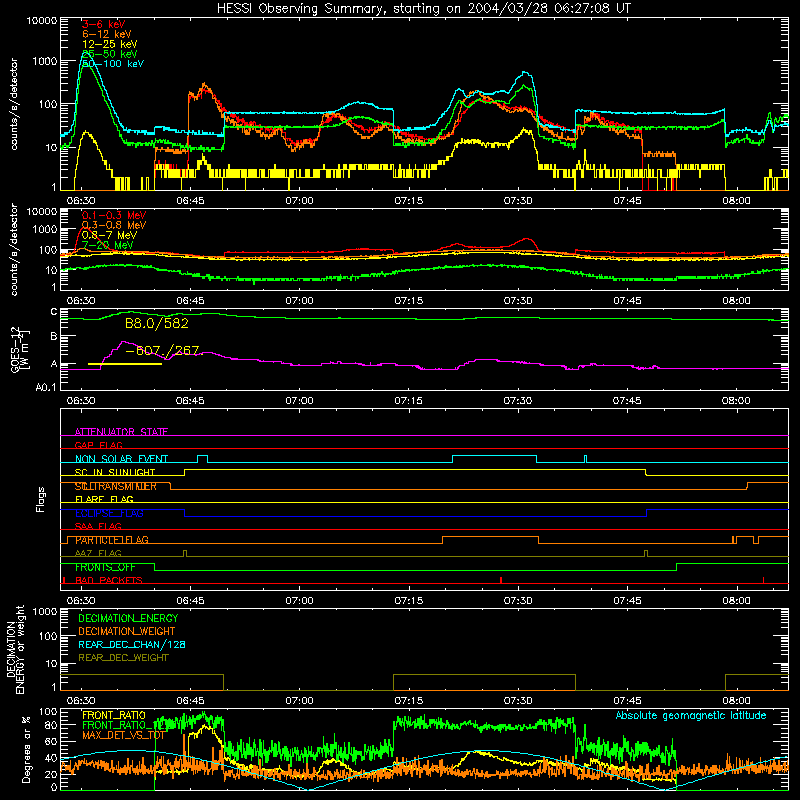800x800 pixels.
Task: Click the DECIMATION ENERGY or weight axis title
Action: tap(15, 649)
